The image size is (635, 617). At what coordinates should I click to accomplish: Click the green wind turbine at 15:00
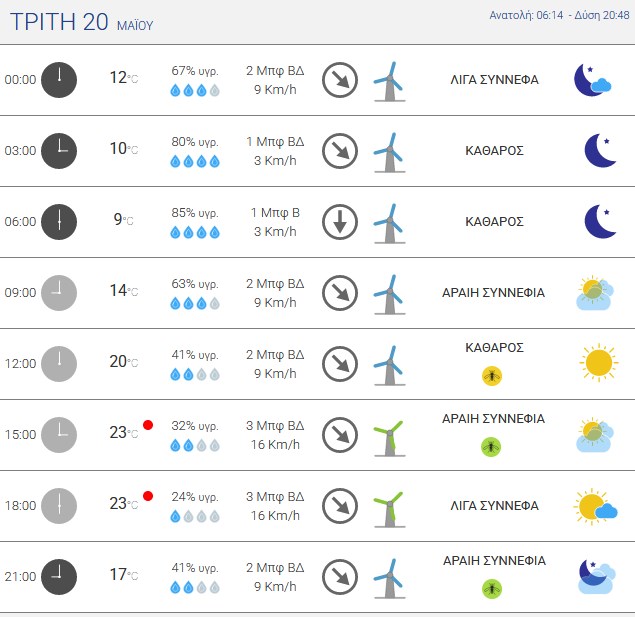point(389,438)
